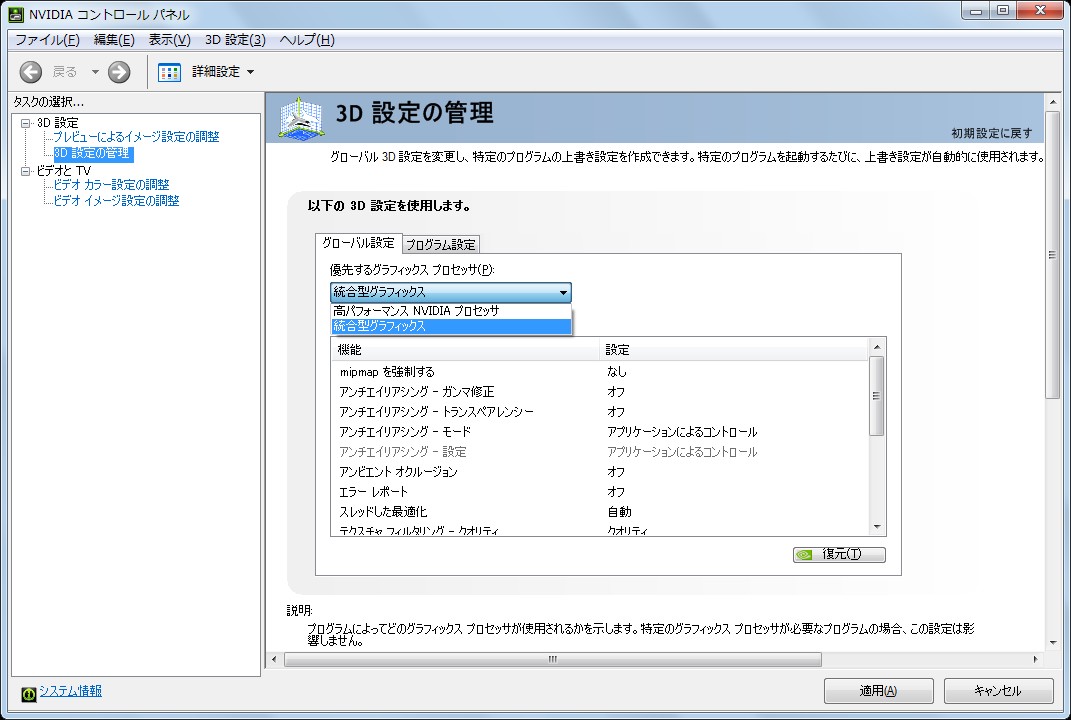Click the キャンセル button
The height and width of the screenshot is (720, 1071).
(998, 691)
